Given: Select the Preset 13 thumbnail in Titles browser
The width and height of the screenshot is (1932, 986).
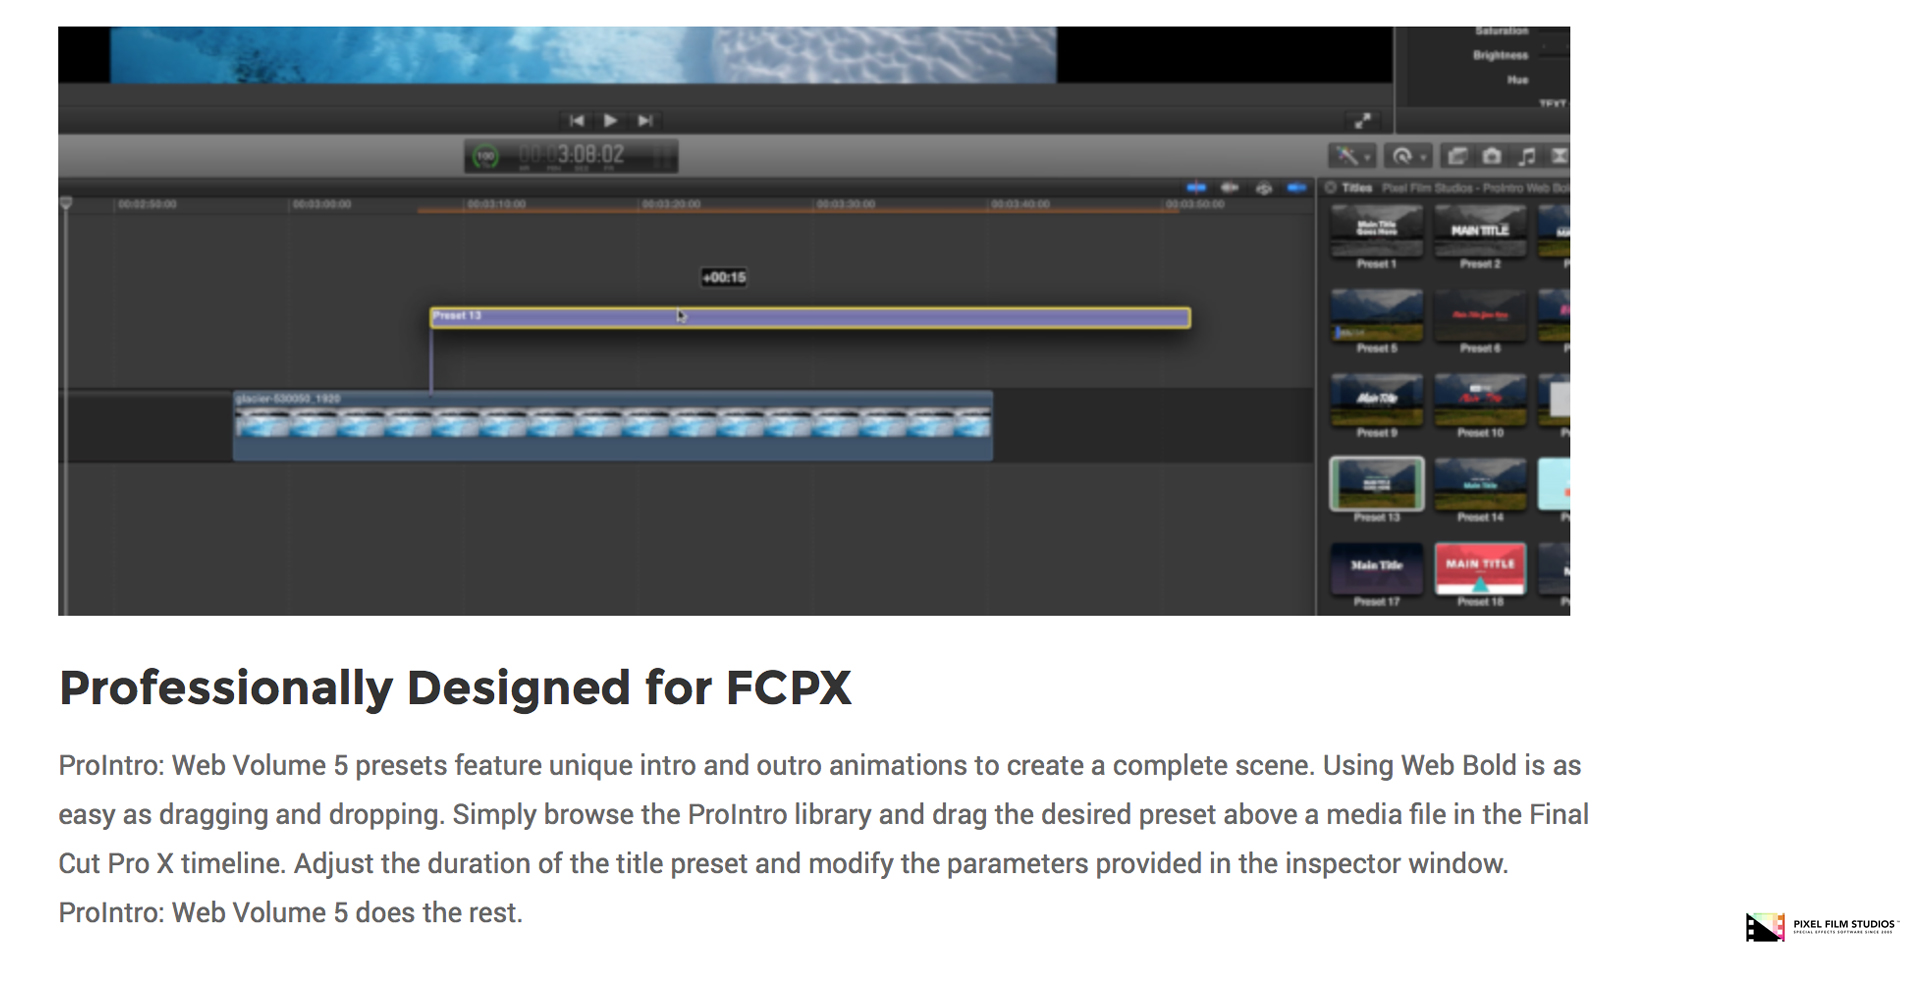Looking at the screenshot, I should point(1377,484).
